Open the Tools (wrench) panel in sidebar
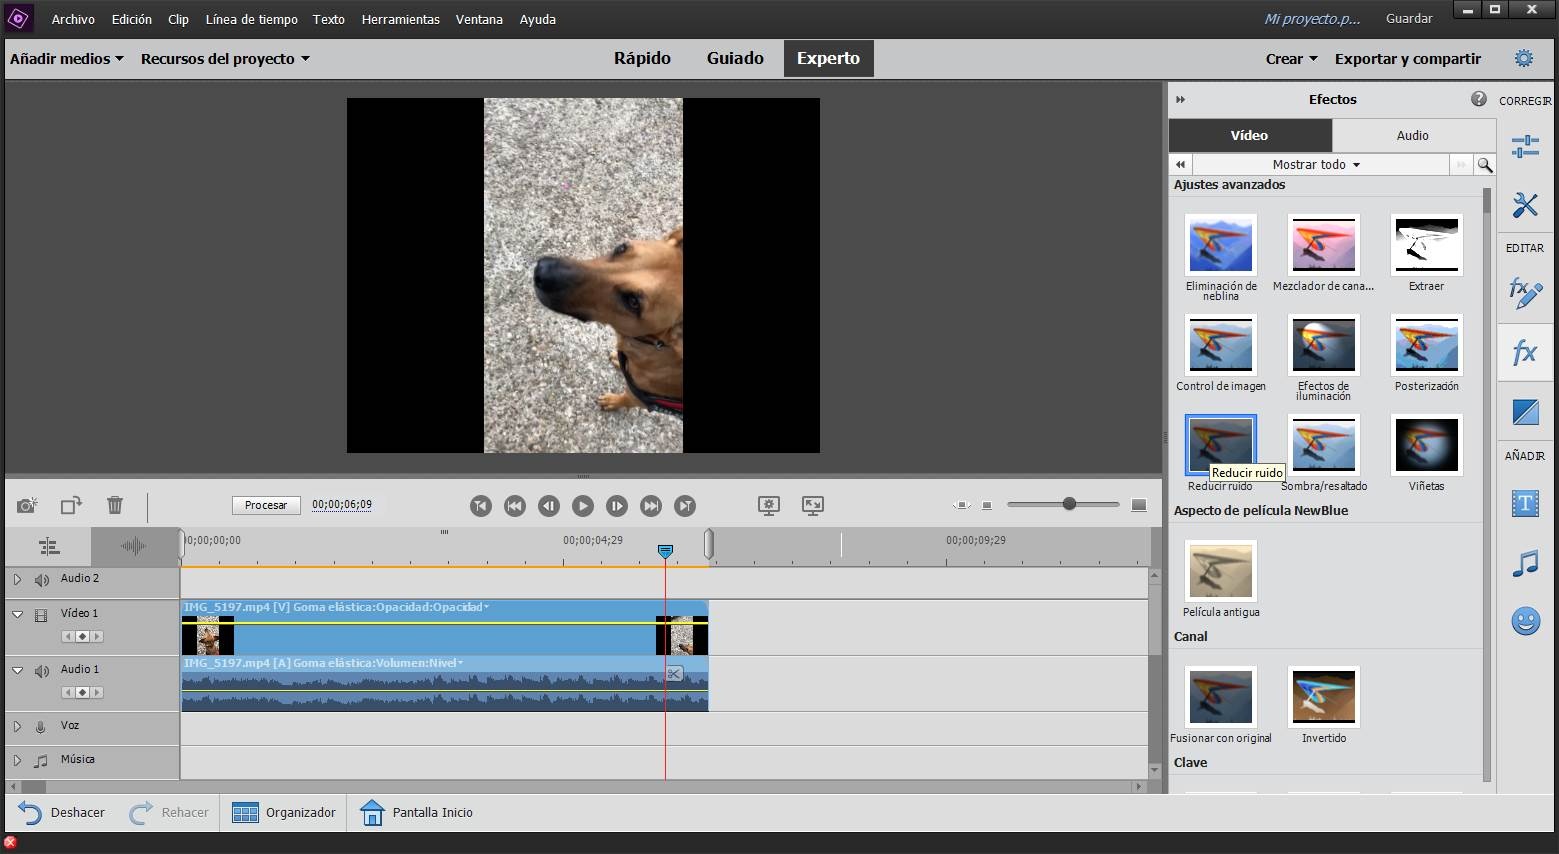The height and width of the screenshot is (854, 1559). tap(1524, 205)
